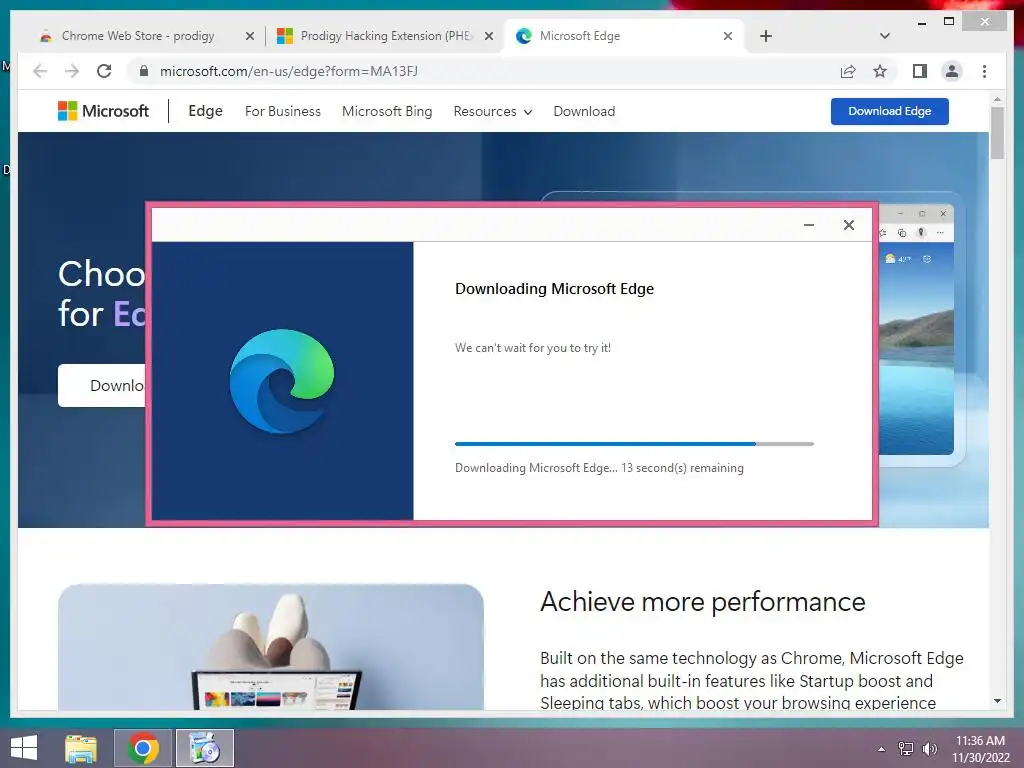Close the Prodigy Hacking Extension tab
The width and height of the screenshot is (1024, 768).
[488, 36]
